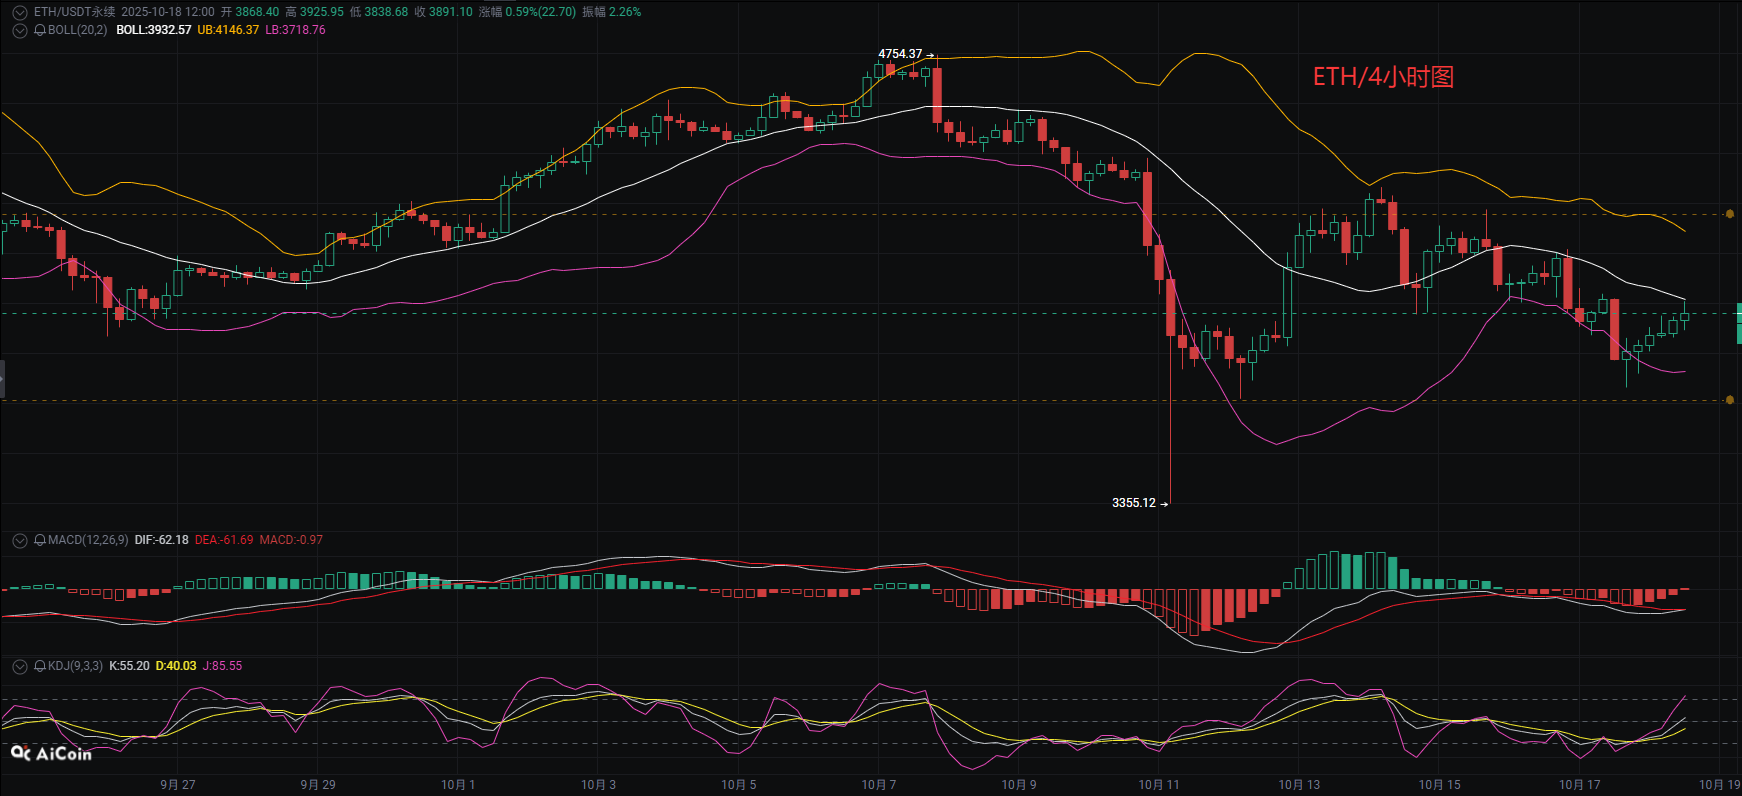The height and width of the screenshot is (796, 1742).
Task: Open the left edge side panel handle
Action: point(3,379)
